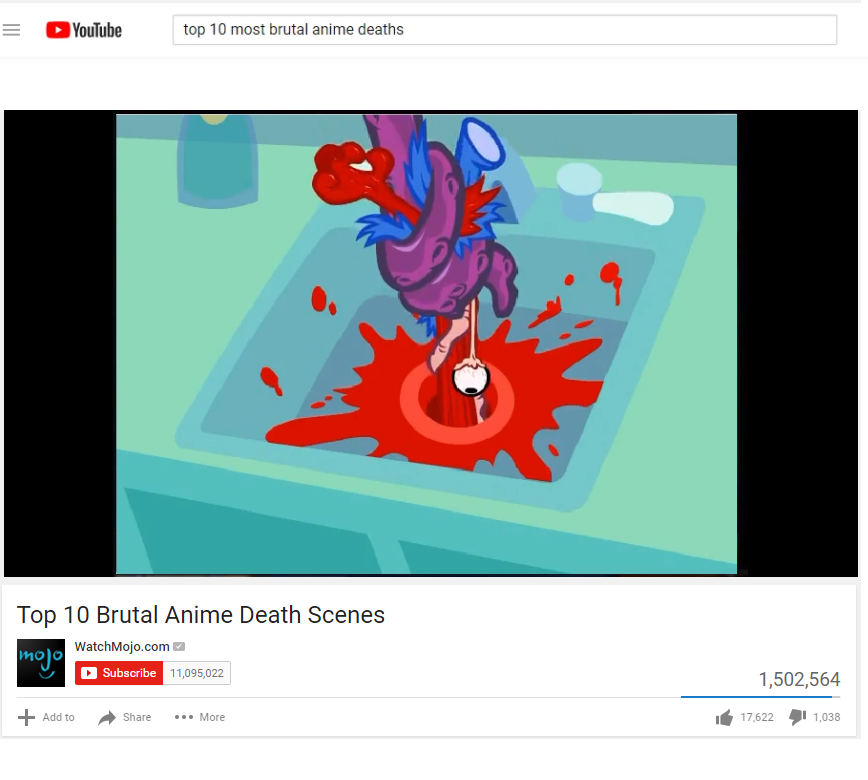Click the Share arrow icon

(107, 717)
